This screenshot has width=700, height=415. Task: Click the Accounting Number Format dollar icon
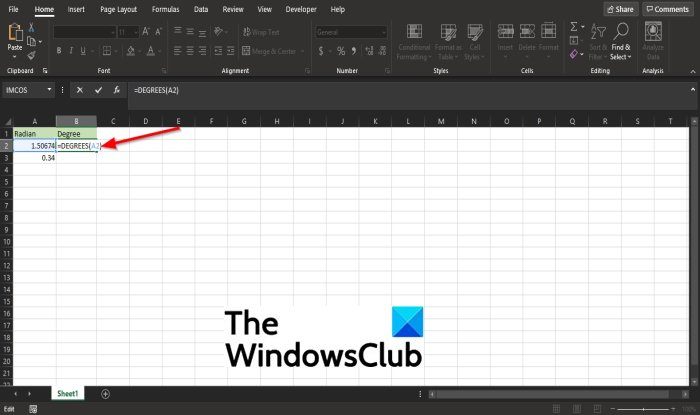tap(321, 51)
